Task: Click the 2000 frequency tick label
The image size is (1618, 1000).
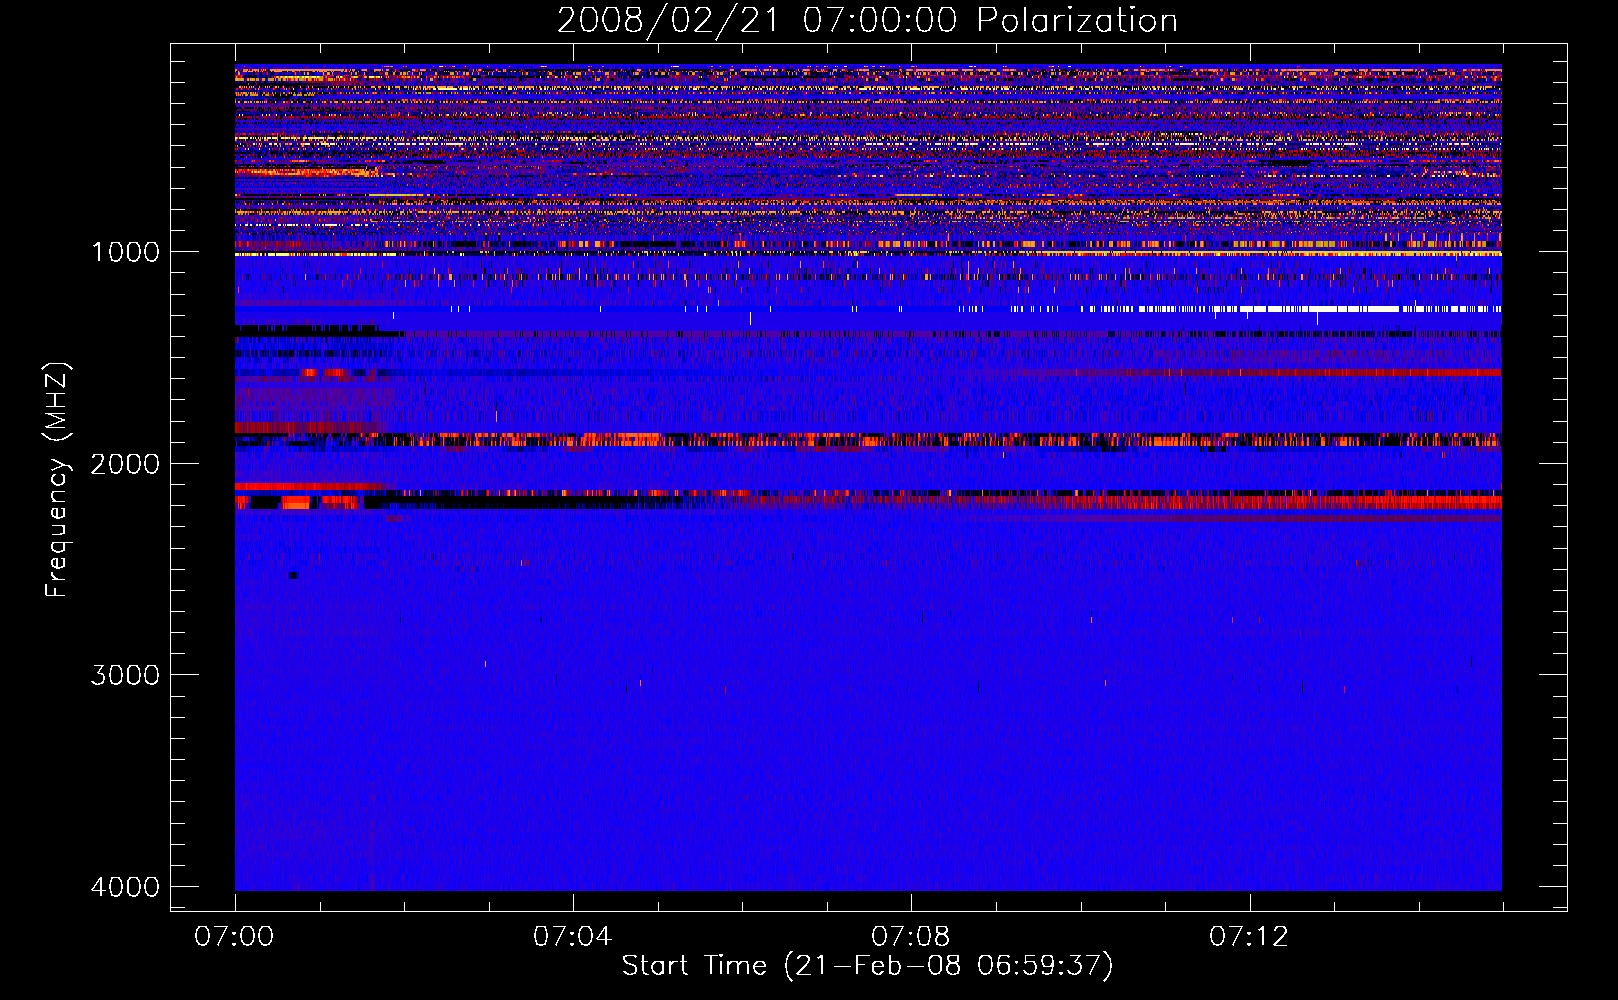Action: coord(125,464)
